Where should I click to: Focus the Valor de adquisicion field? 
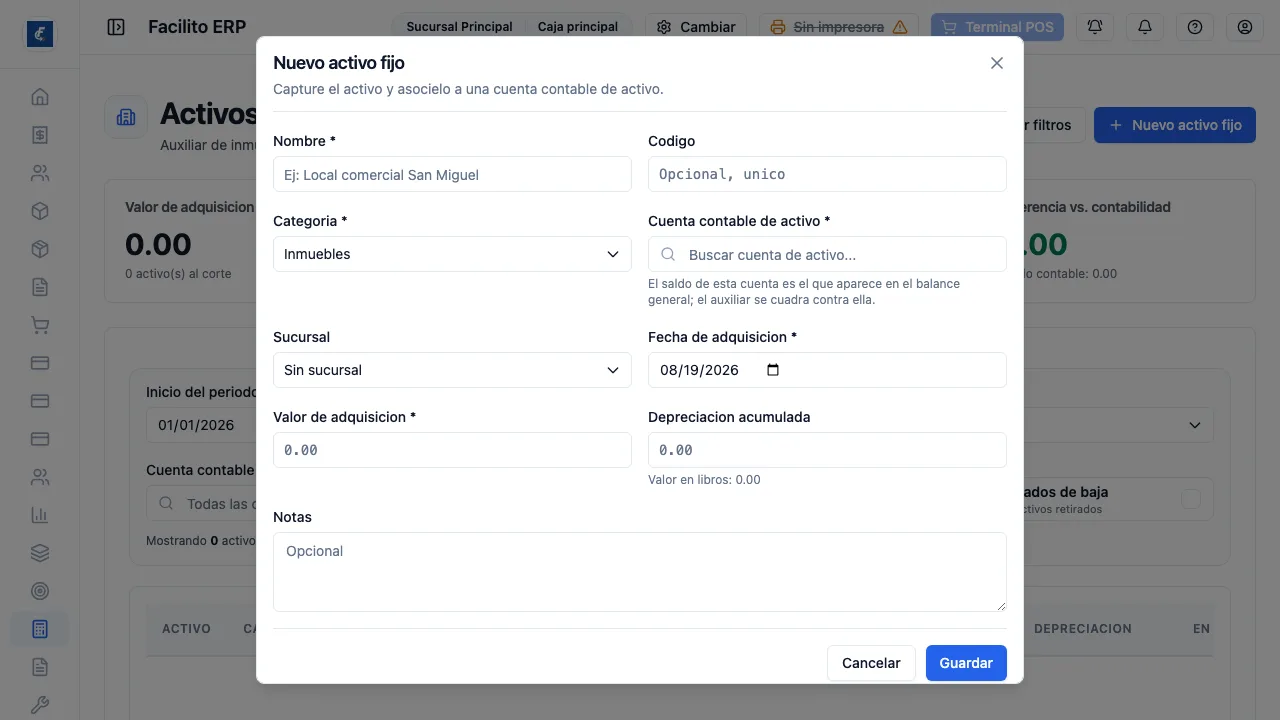[x=452, y=450]
